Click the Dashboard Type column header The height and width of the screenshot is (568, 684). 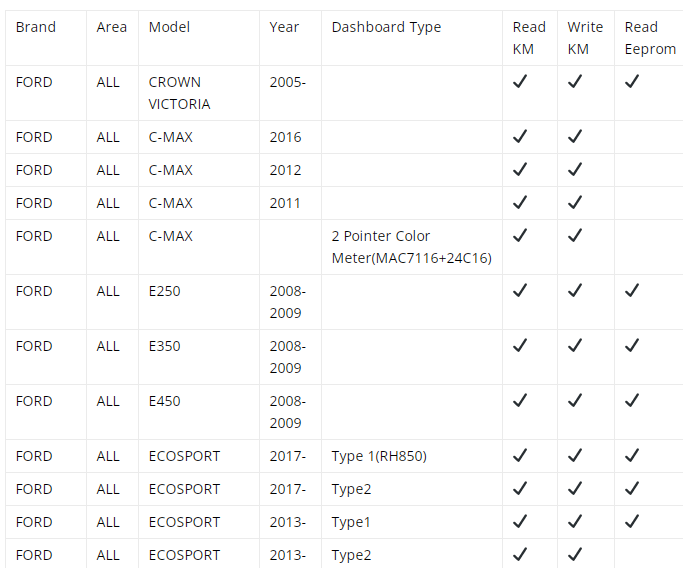(386, 27)
